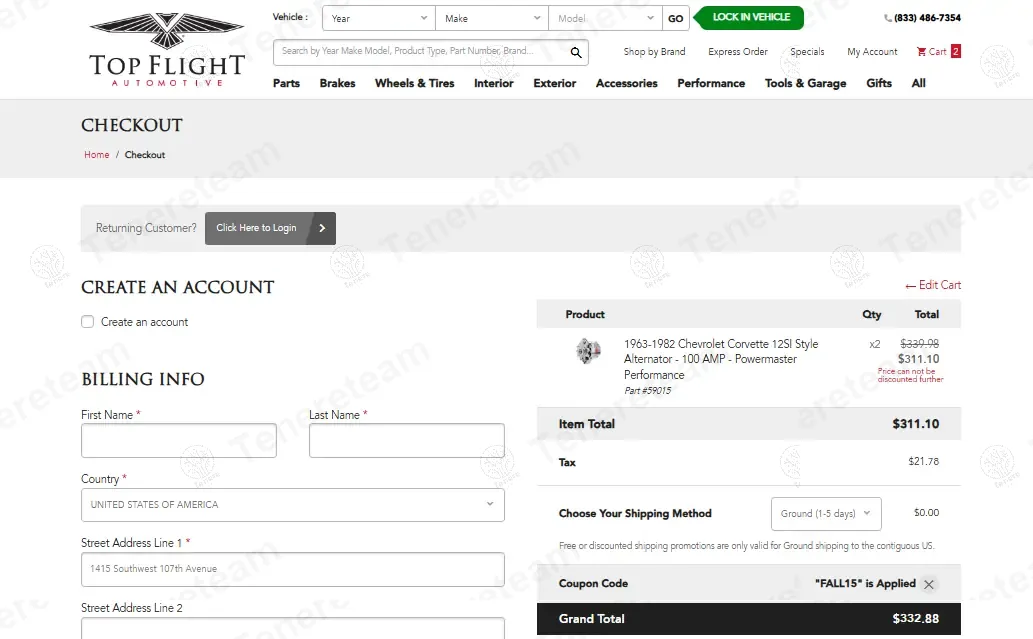Click the Corvette alternator product title

(721, 359)
